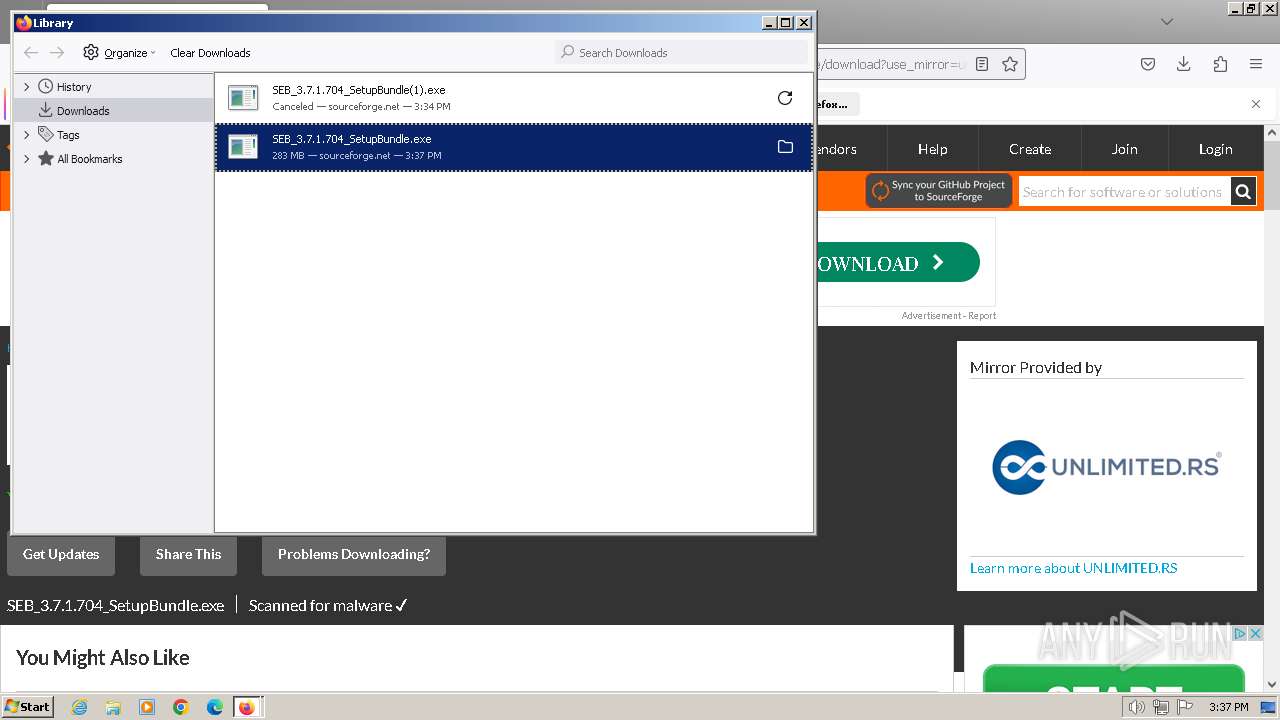This screenshot has width=1280, height=720.
Task: Expand All Bookmarks tree item
Action: point(27,159)
